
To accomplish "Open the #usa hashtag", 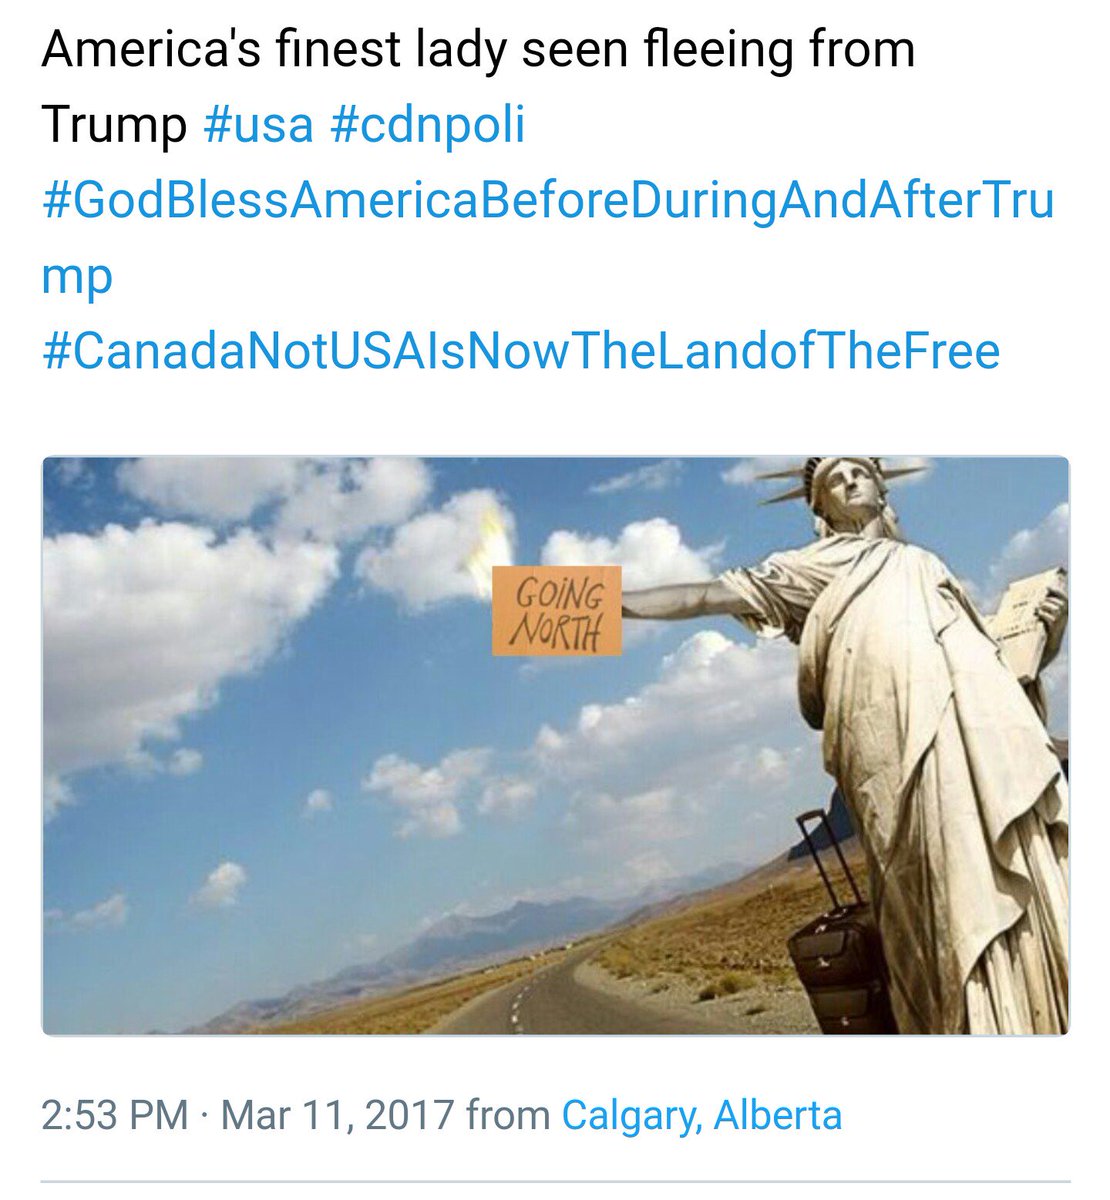I will 259,126.
